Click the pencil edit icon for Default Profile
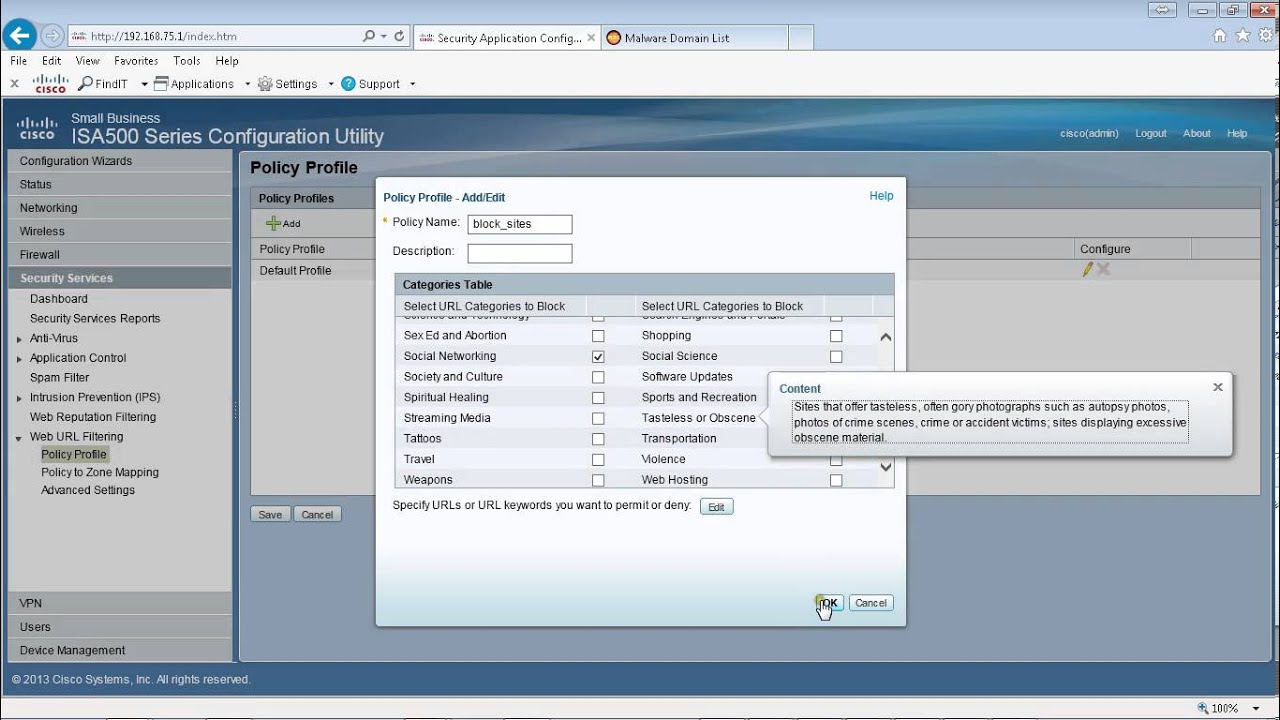Image resolution: width=1280 pixels, height=720 pixels. point(1087,270)
